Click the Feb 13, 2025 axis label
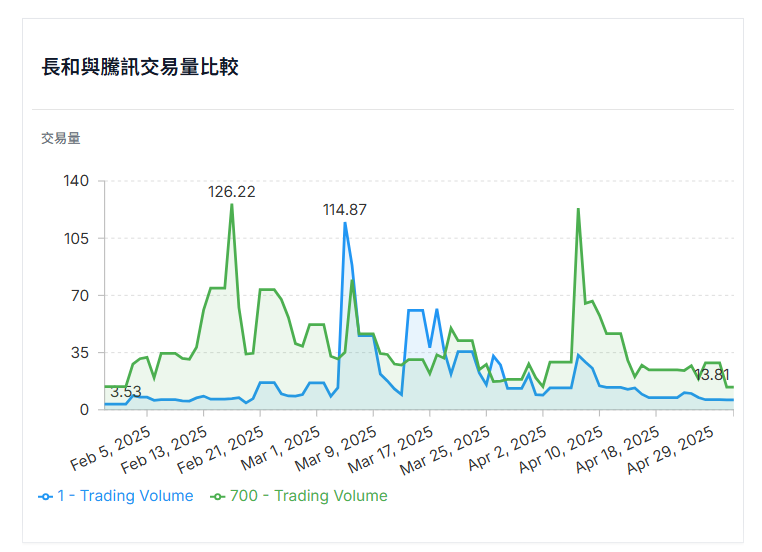Screen dimensions: 762x552 pos(164,450)
